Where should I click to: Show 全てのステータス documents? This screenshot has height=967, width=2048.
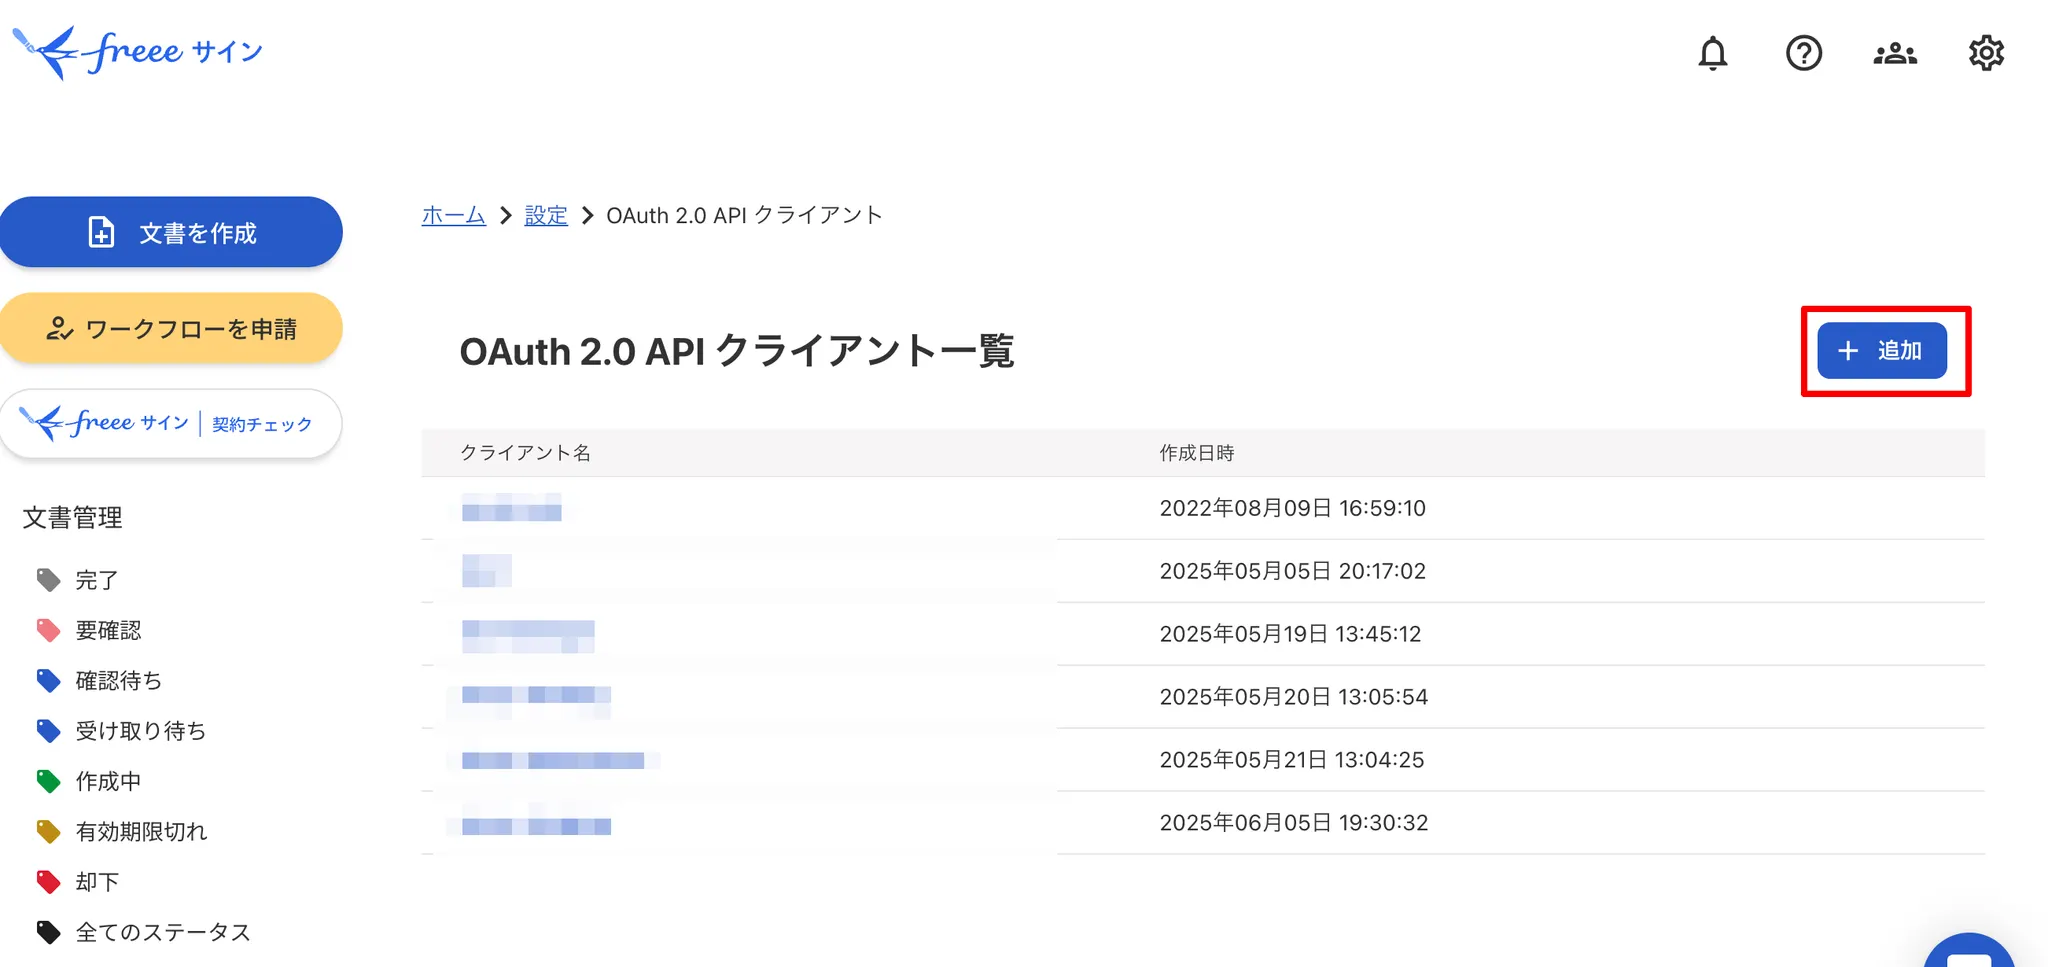click(x=162, y=932)
